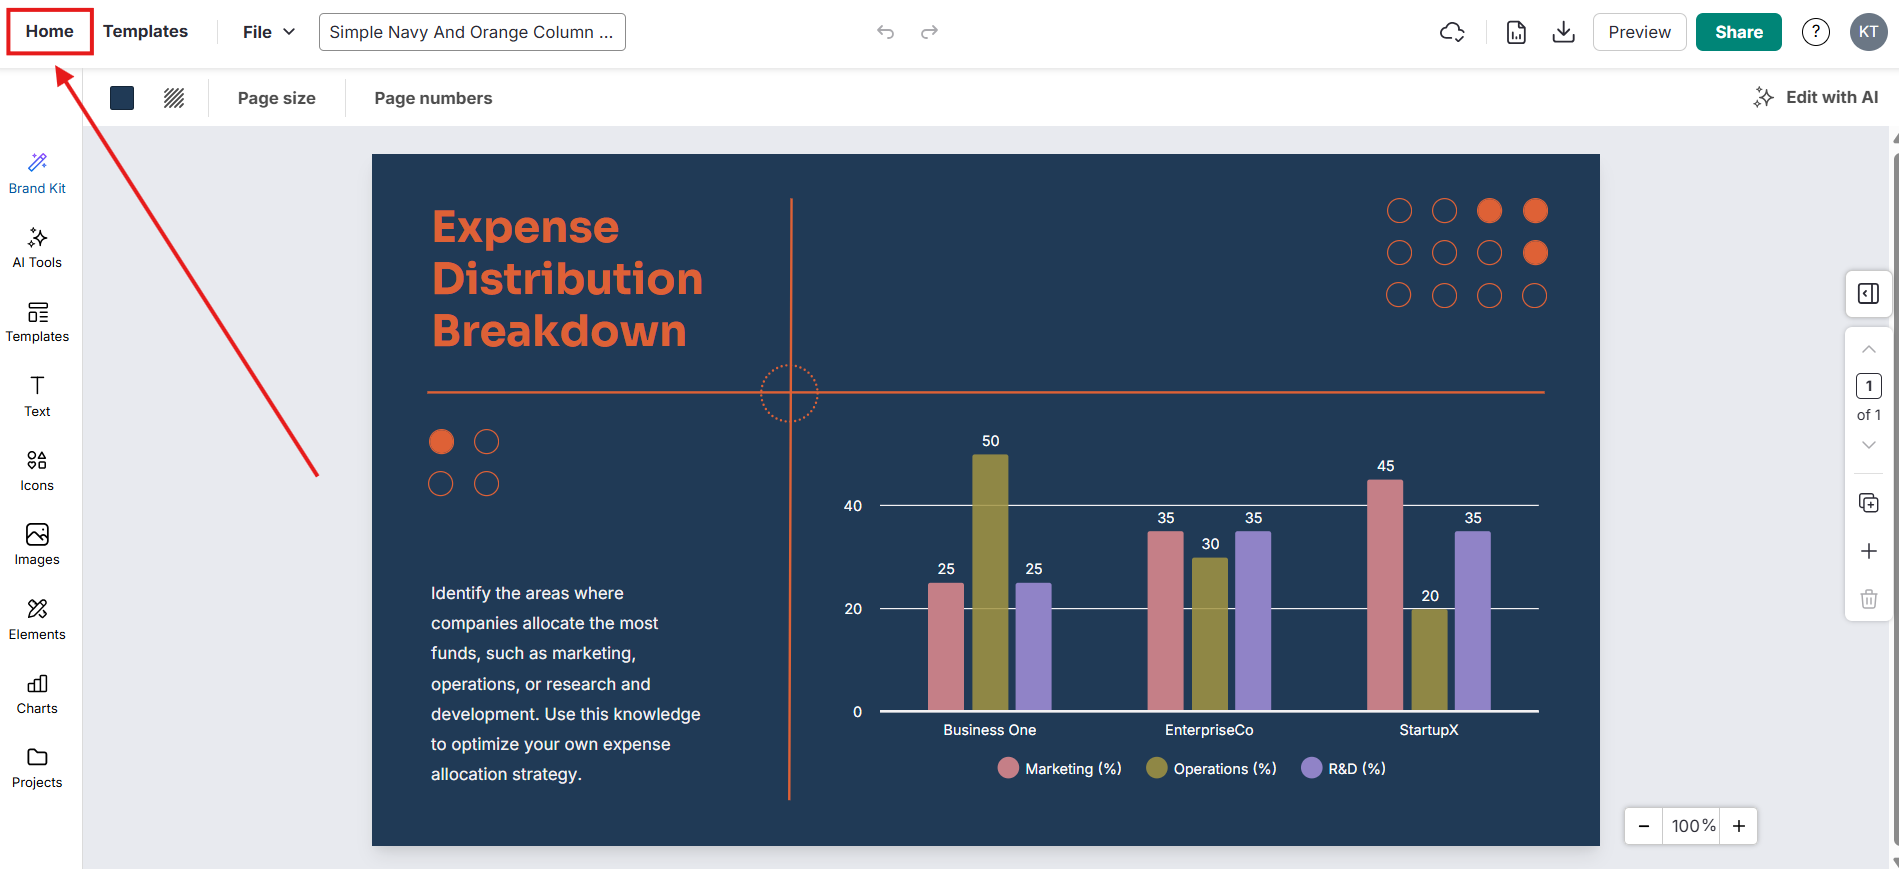
Task: Toggle the Operations (%) legend series
Action: click(x=1211, y=768)
